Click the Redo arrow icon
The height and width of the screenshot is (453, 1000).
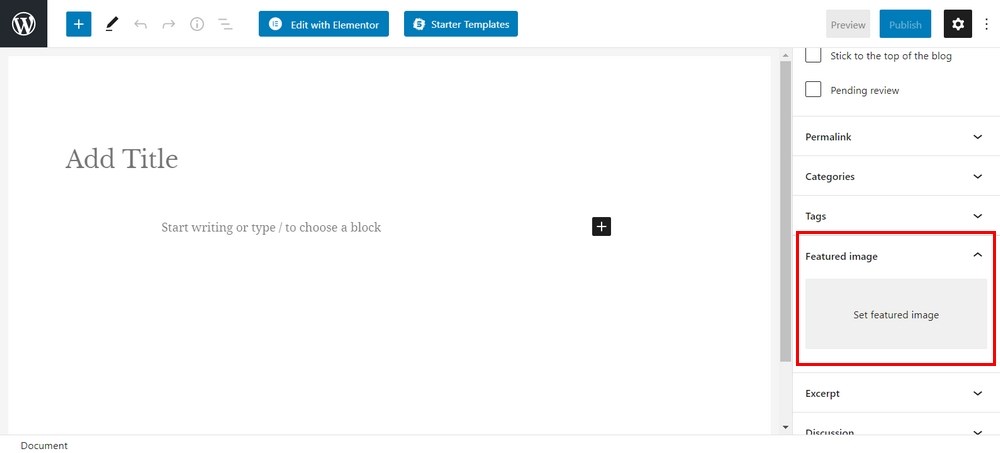[x=168, y=24]
